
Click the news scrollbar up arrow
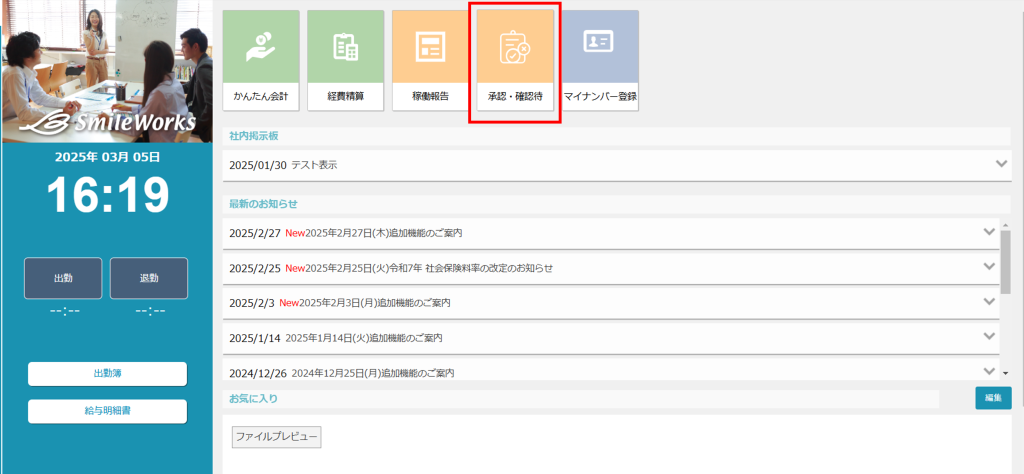(1005, 225)
